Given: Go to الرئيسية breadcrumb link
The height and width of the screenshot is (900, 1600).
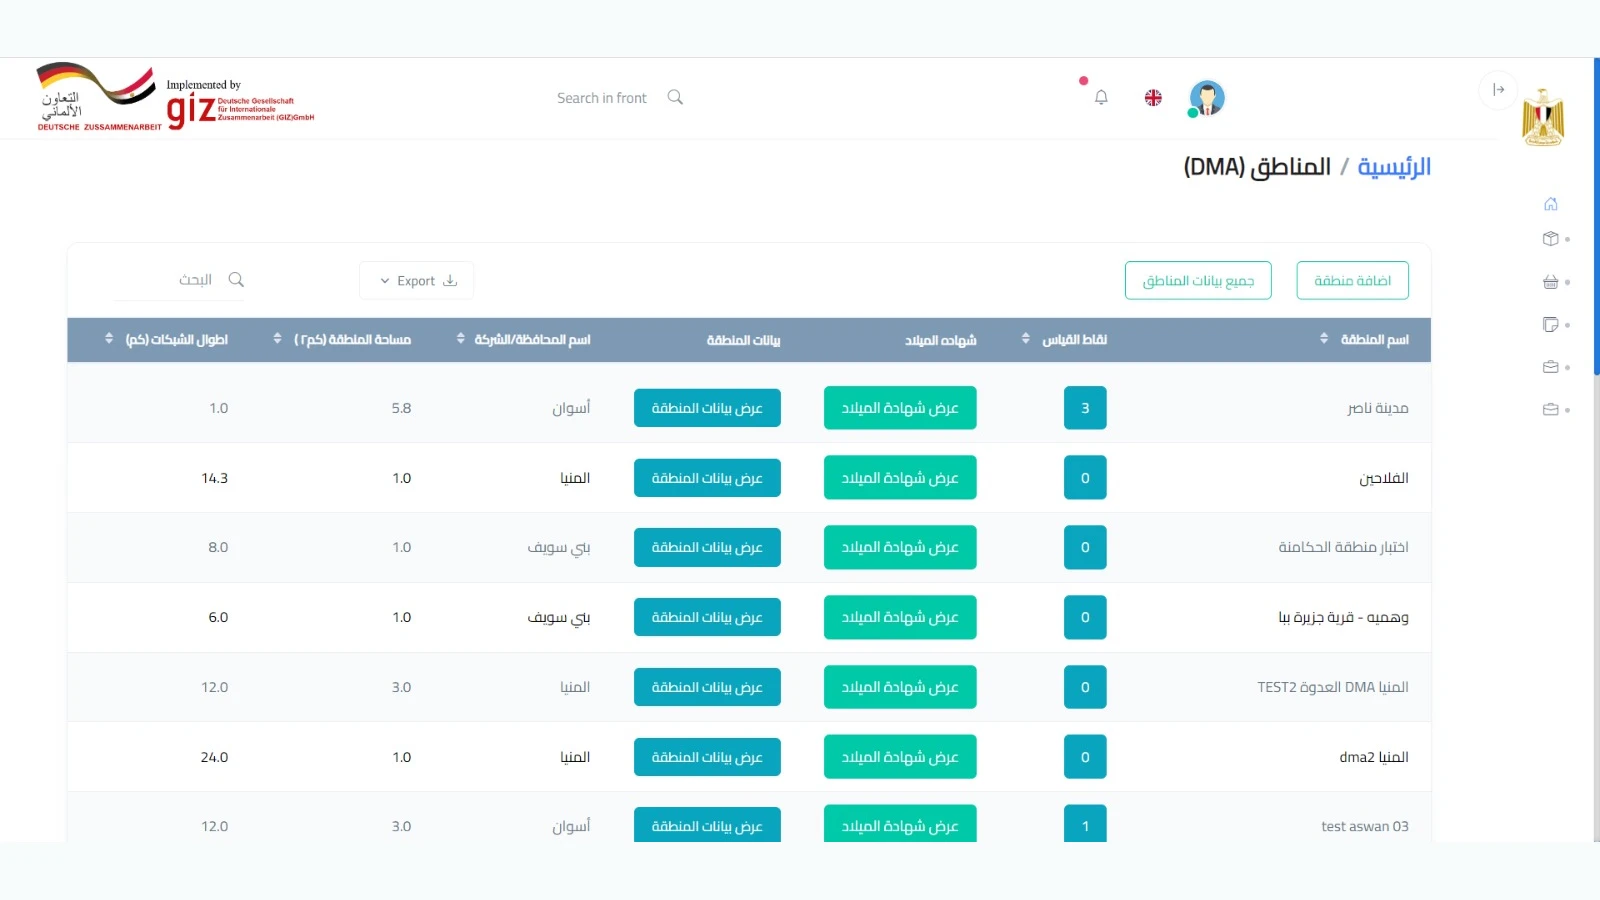Looking at the screenshot, I should point(1394,167).
